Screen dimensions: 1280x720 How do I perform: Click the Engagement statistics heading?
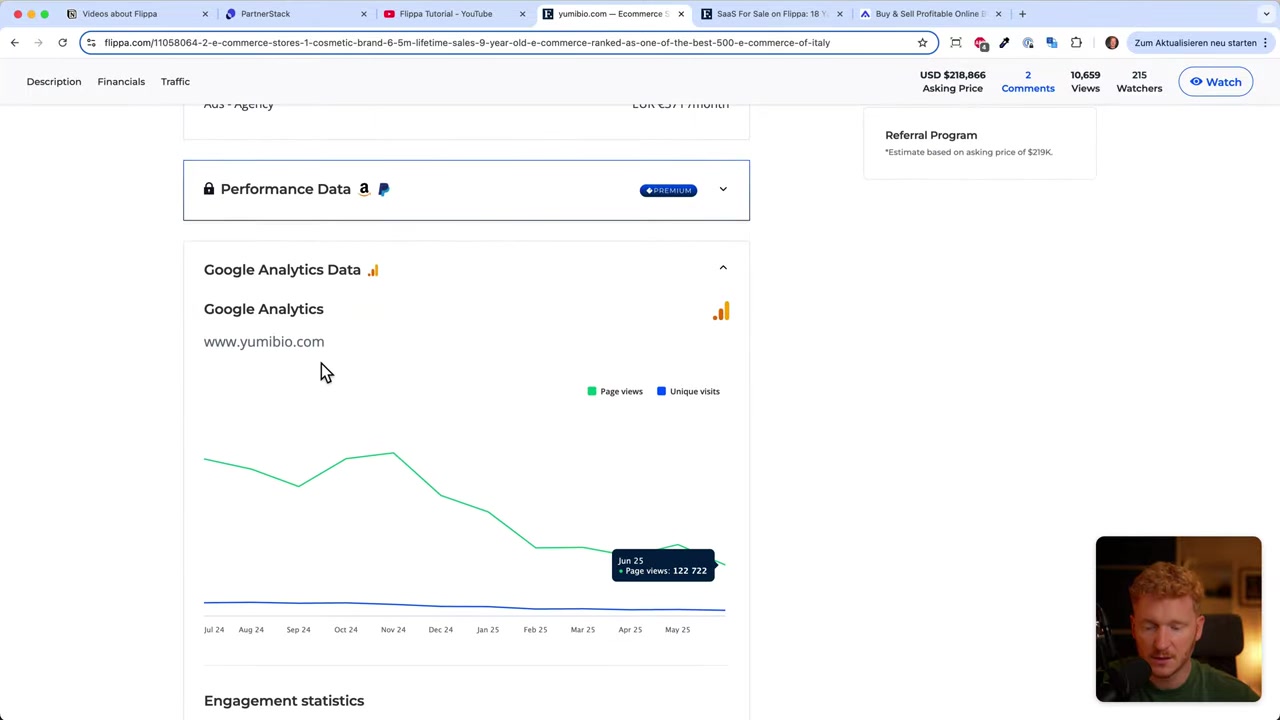click(x=284, y=700)
